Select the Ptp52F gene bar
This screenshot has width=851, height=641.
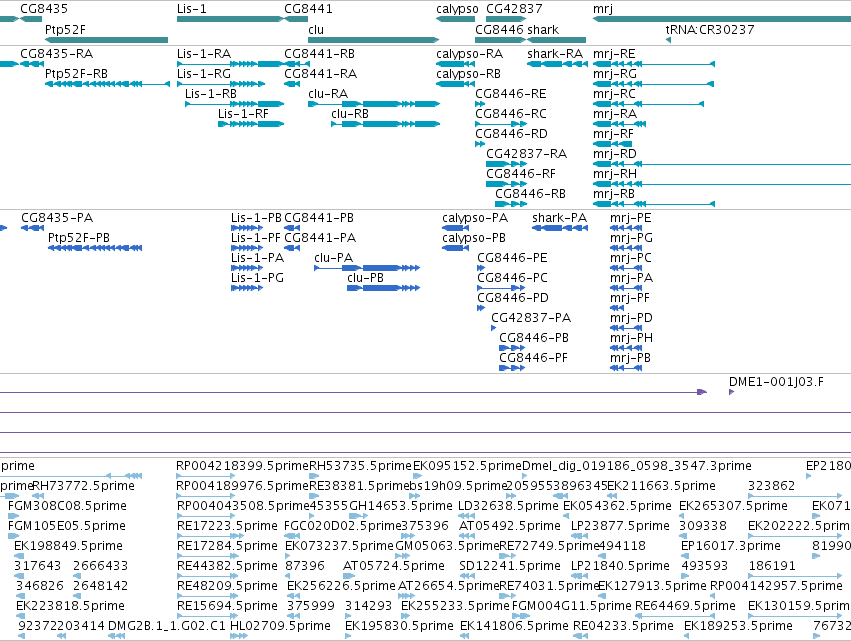pos(106,40)
